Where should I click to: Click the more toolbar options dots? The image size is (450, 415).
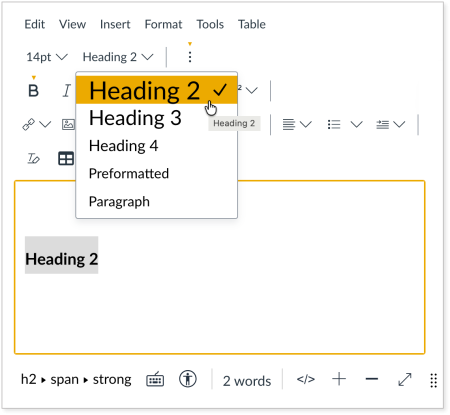[190, 57]
